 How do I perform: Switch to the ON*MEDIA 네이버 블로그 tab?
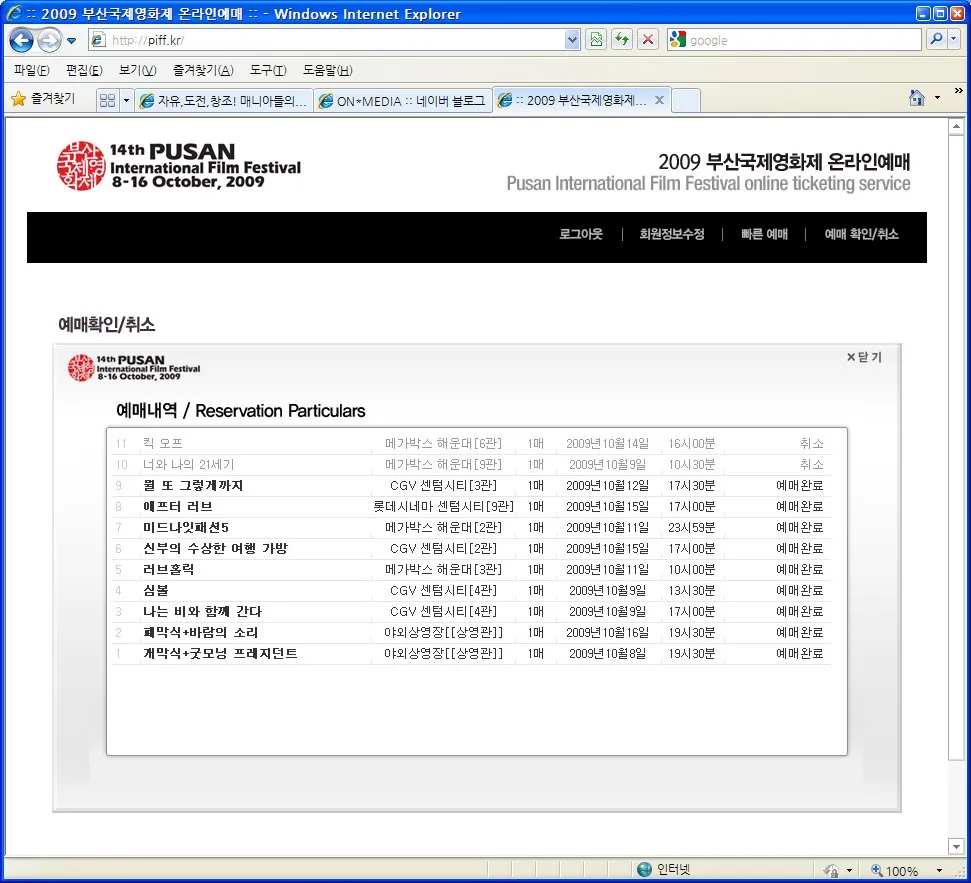402,101
